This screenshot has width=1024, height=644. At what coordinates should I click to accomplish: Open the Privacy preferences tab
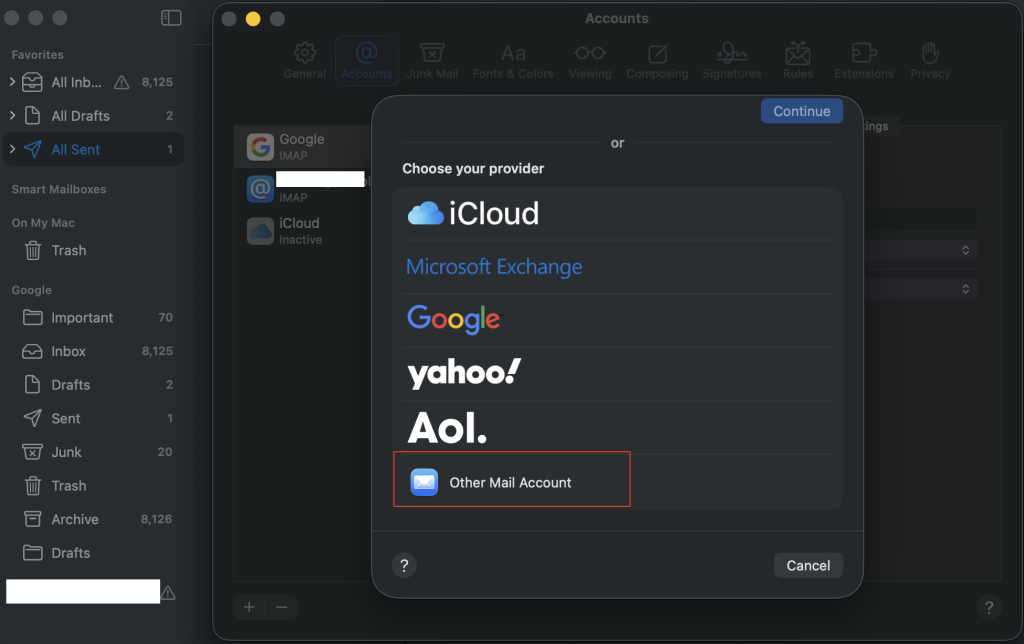(930, 61)
